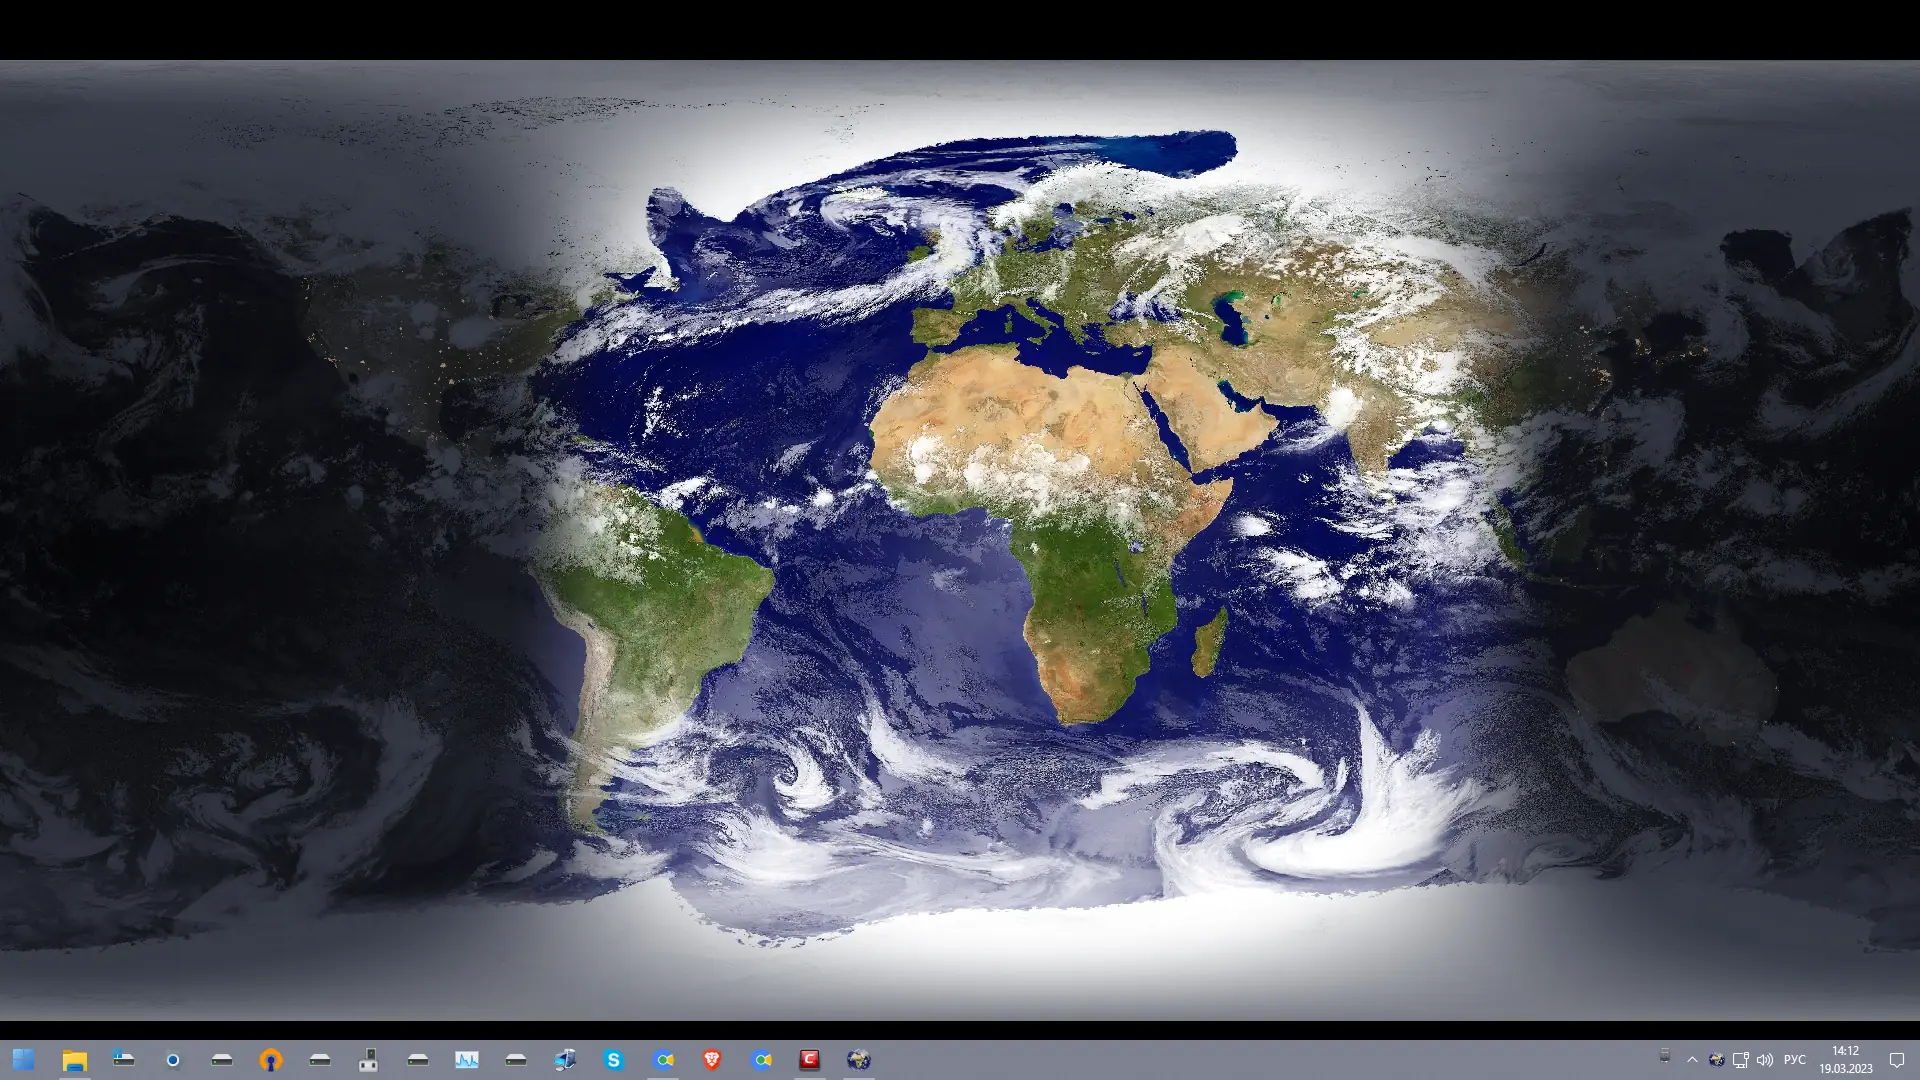The image size is (1920, 1080).
Task: Click the Earth icon in system tray
Action: click(x=1716, y=1060)
